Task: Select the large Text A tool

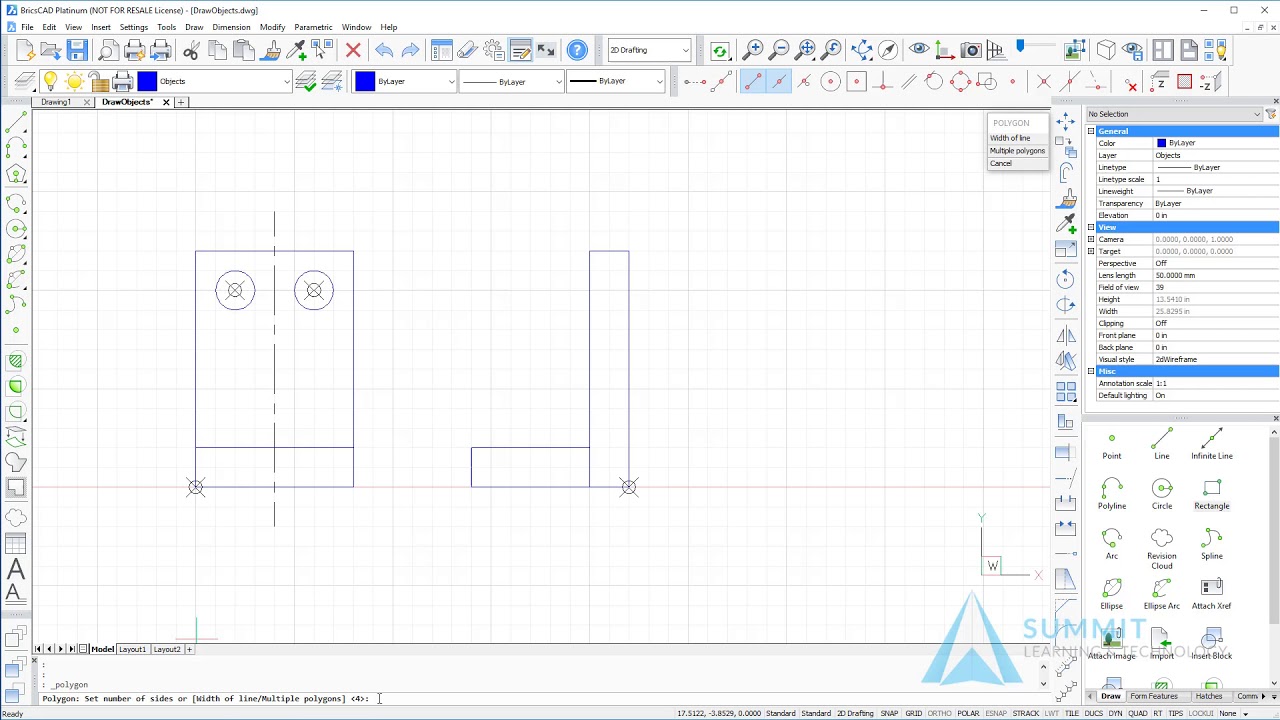Action: [x=15, y=570]
